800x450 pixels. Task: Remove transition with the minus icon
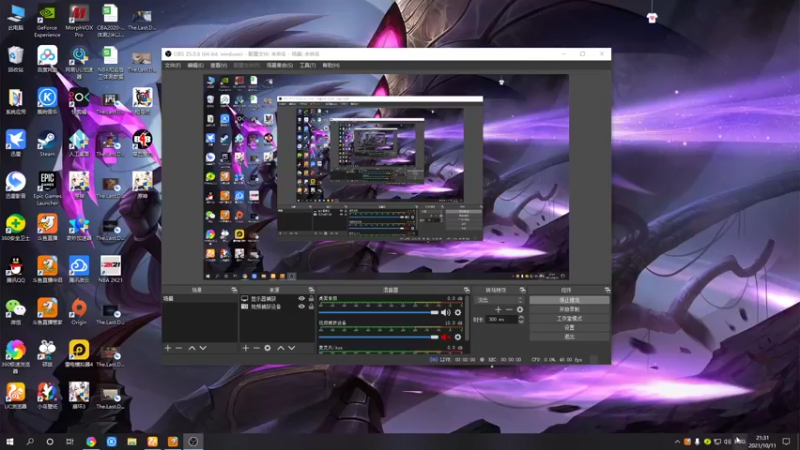click(x=509, y=310)
